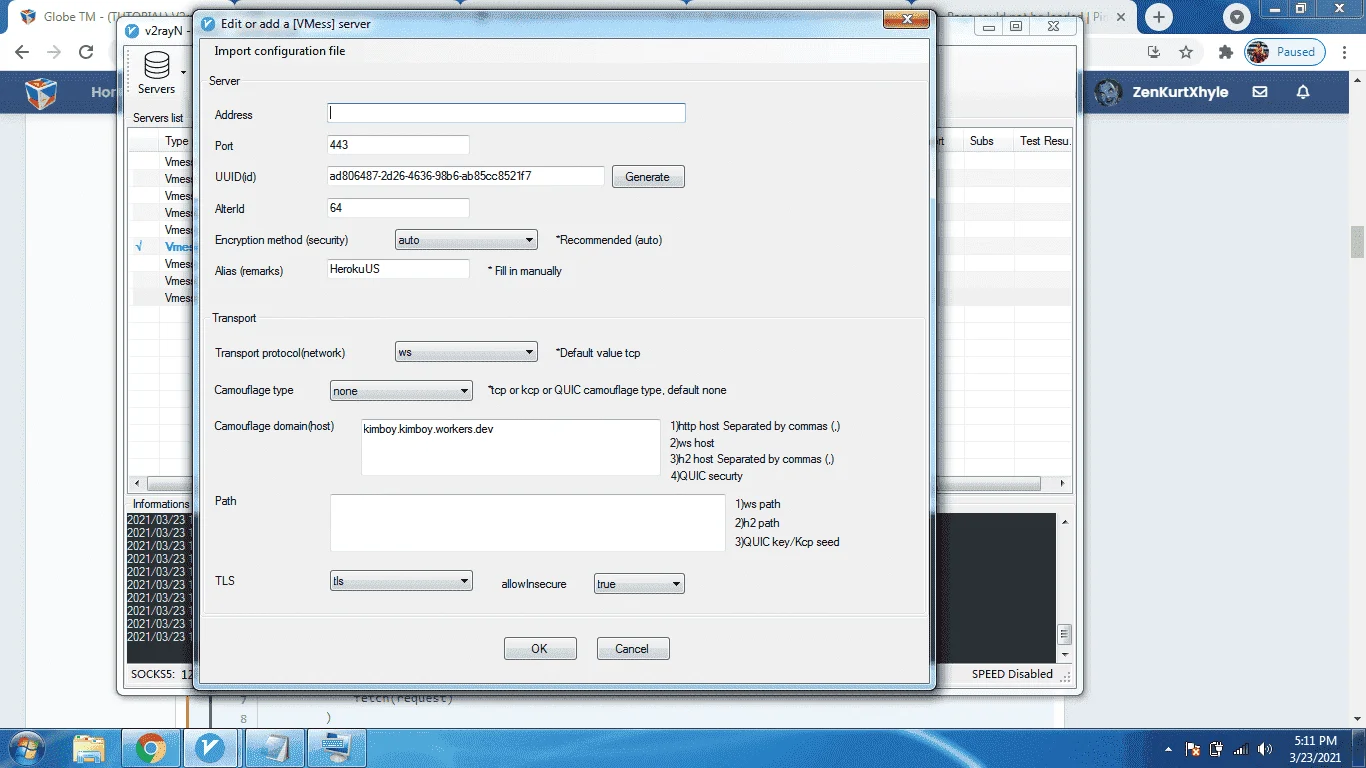The width and height of the screenshot is (1366, 768).
Task: Cancel the VMess server dialog
Action: pos(633,649)
